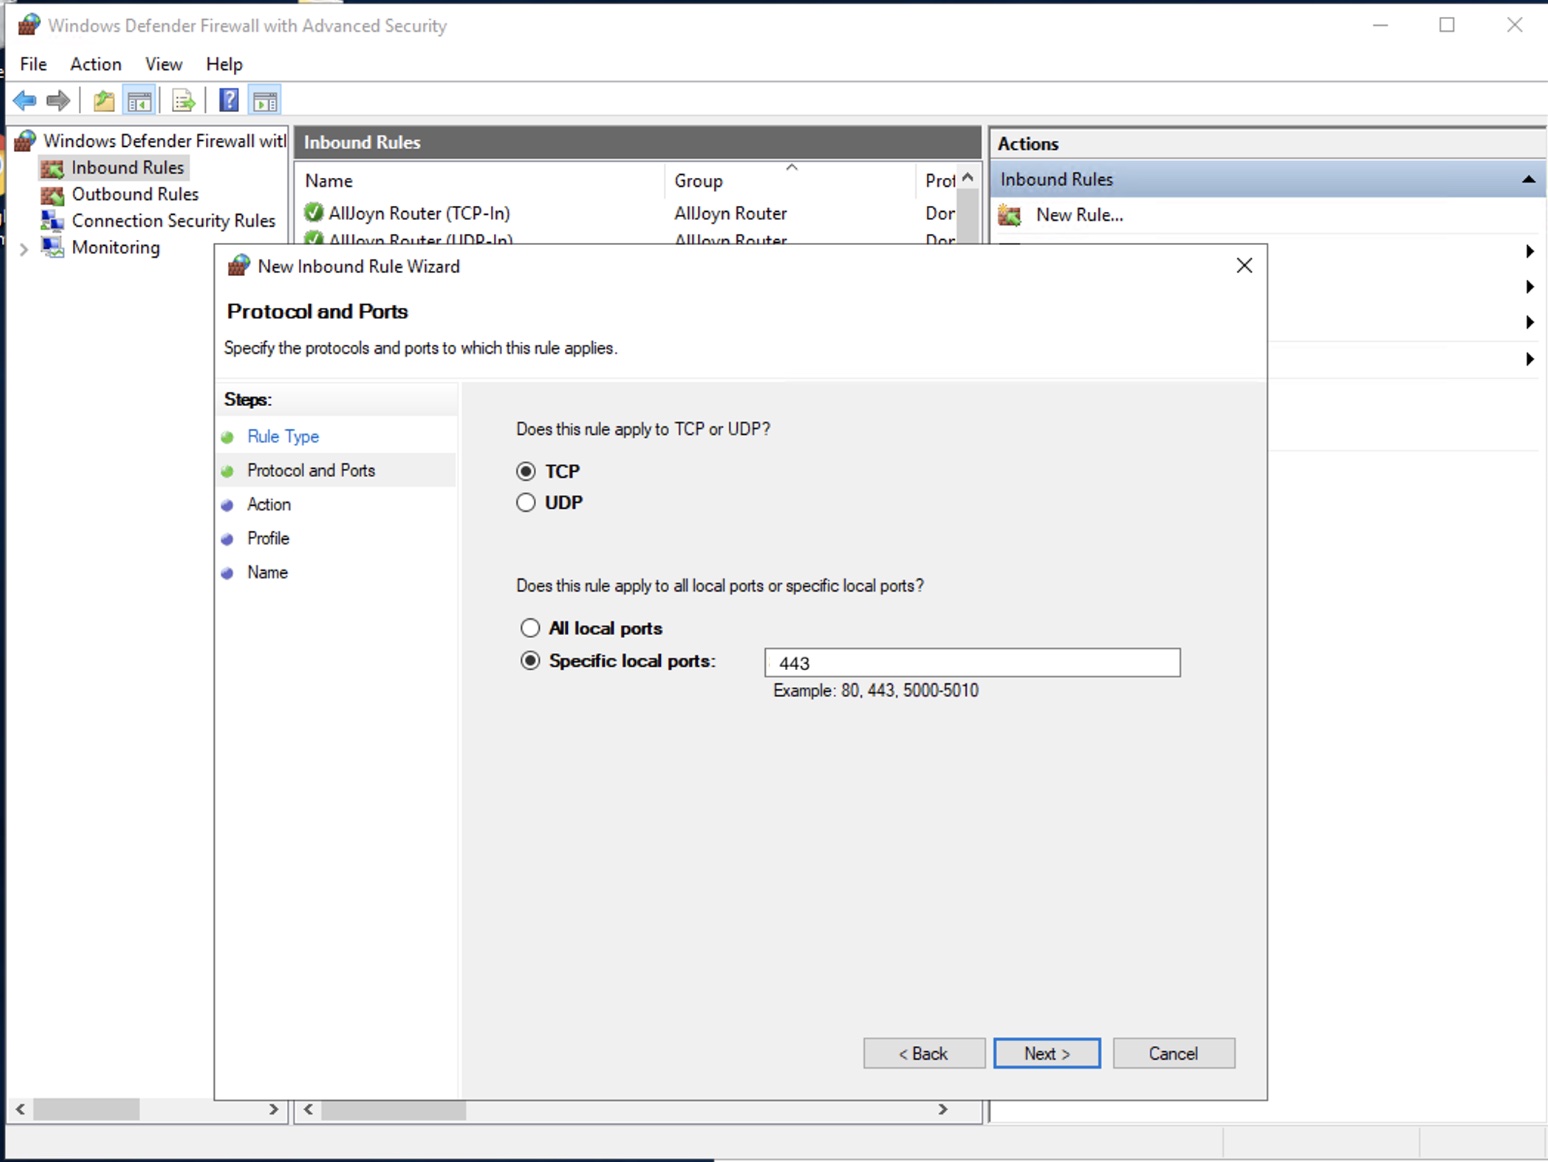Select the TCP radio button
The width and height of the screenshot is (1548, 1162).
click(526, 471)
